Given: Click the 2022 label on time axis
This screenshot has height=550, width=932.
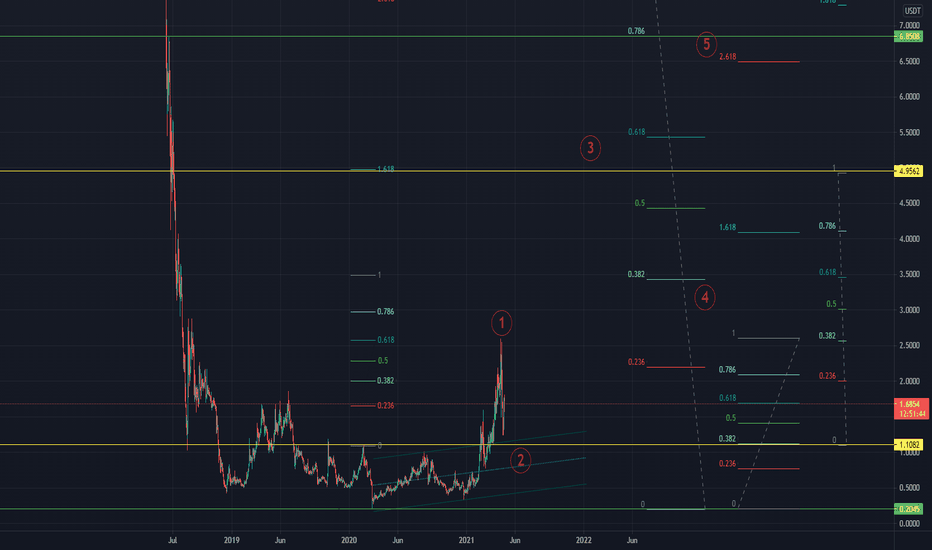Looking at the screenshot, I should [584, 540].
